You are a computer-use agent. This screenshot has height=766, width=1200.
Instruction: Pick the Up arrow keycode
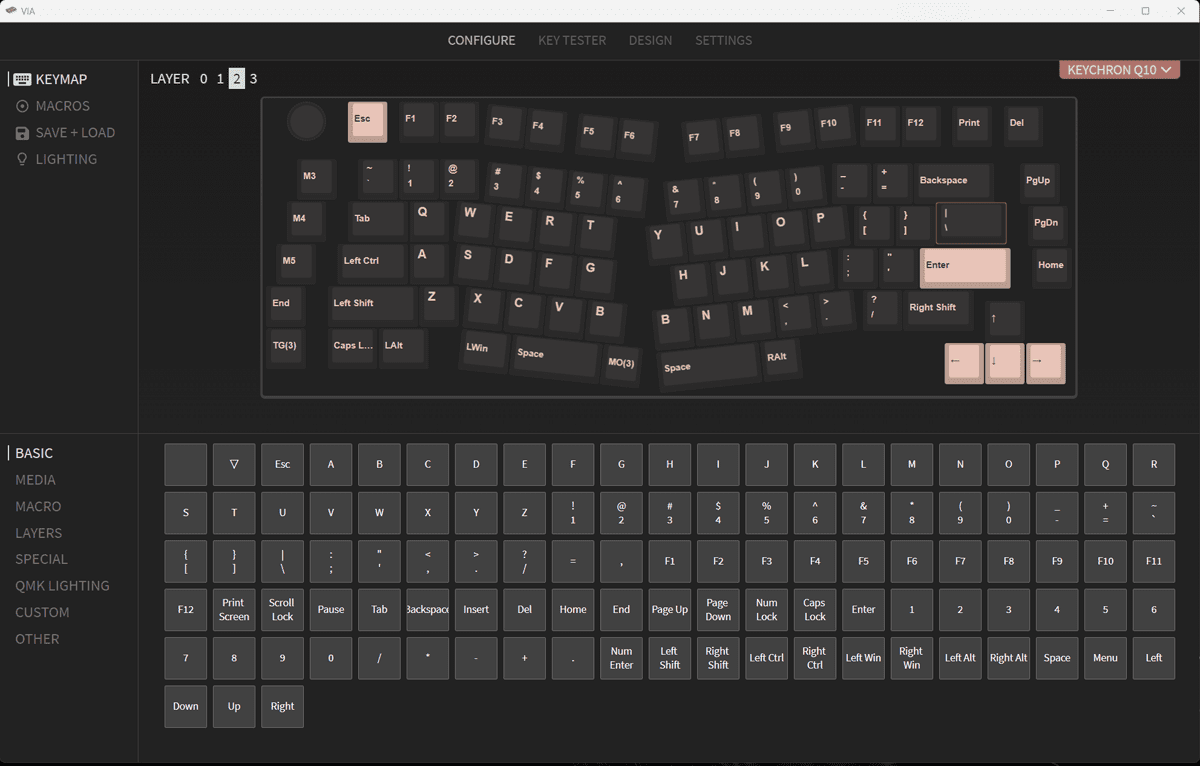click(234, 706)
